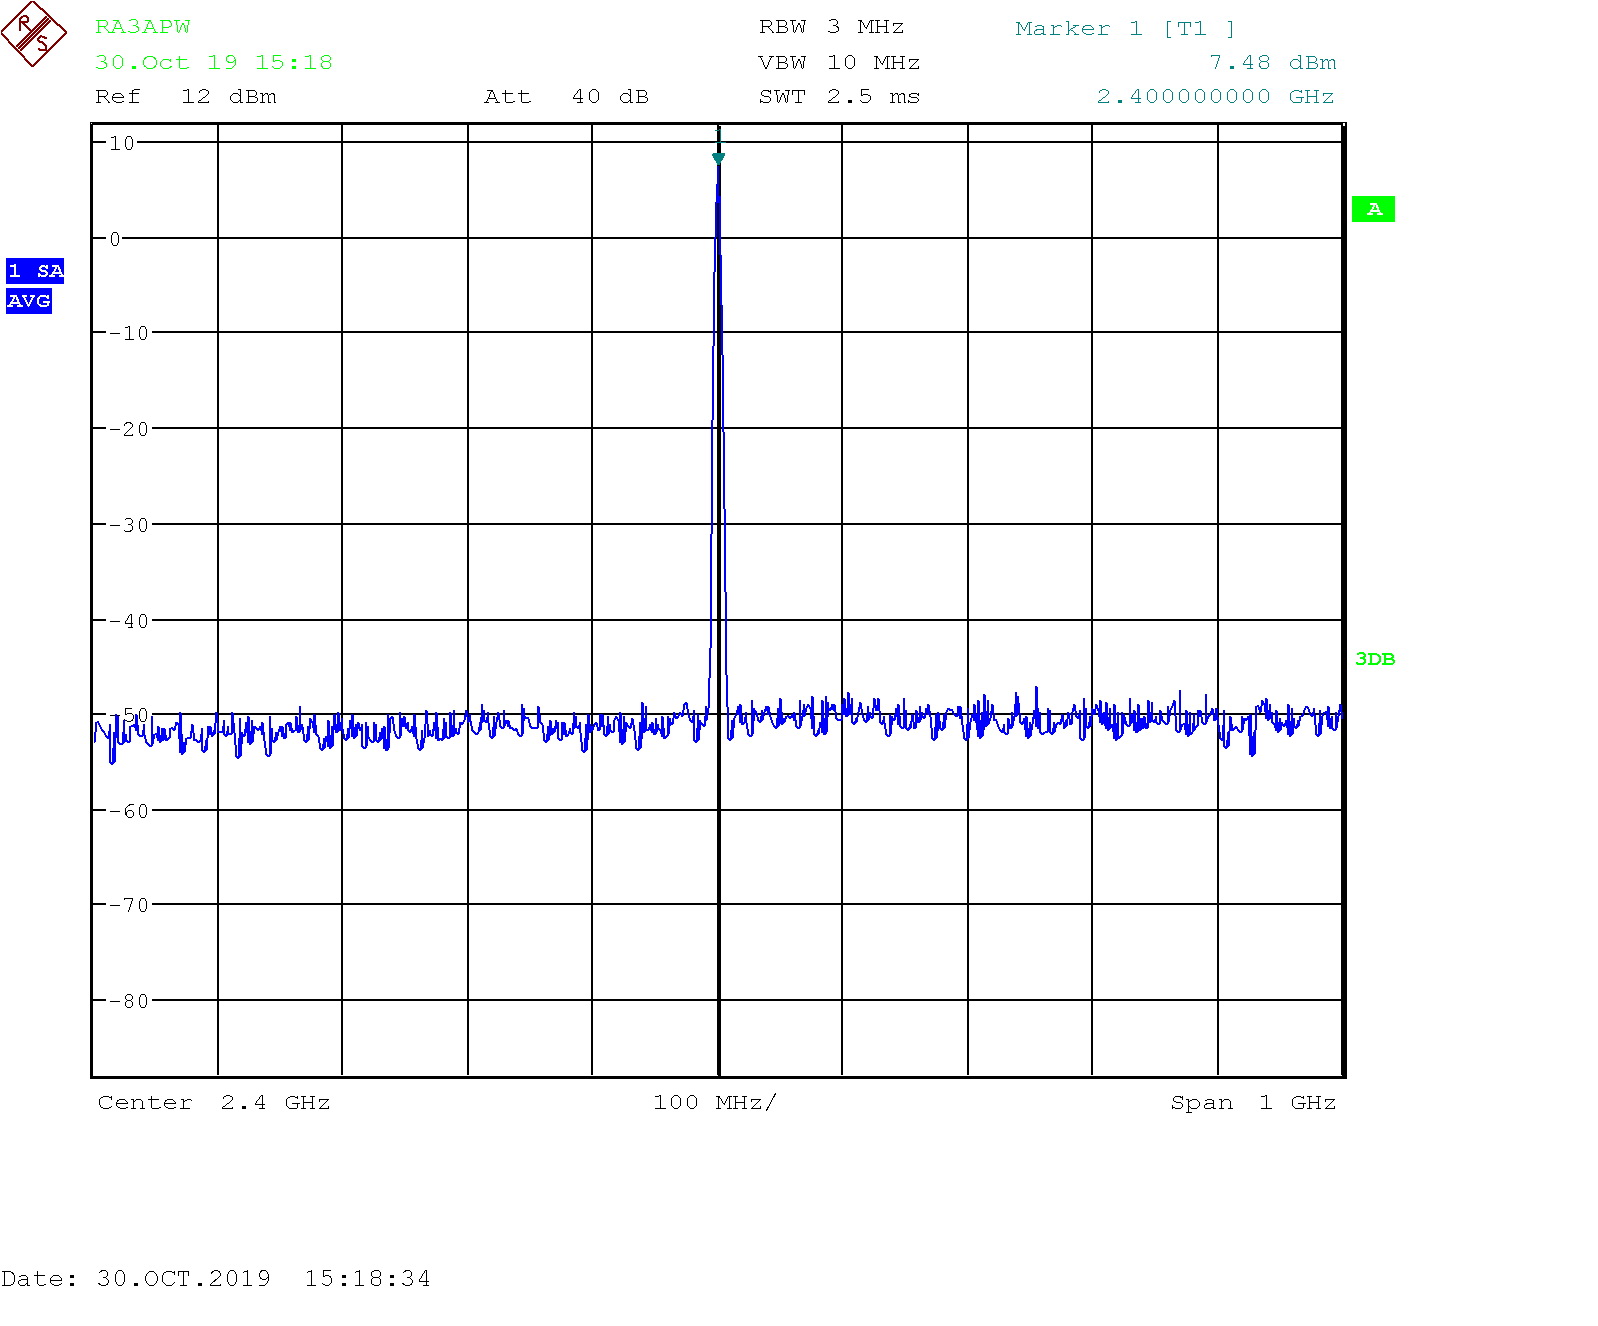Click the Rohde & Schwarz logo icon
The height and width of the screenshot is (1326, 1598).
pyautogui.click(x=34, y=34)
